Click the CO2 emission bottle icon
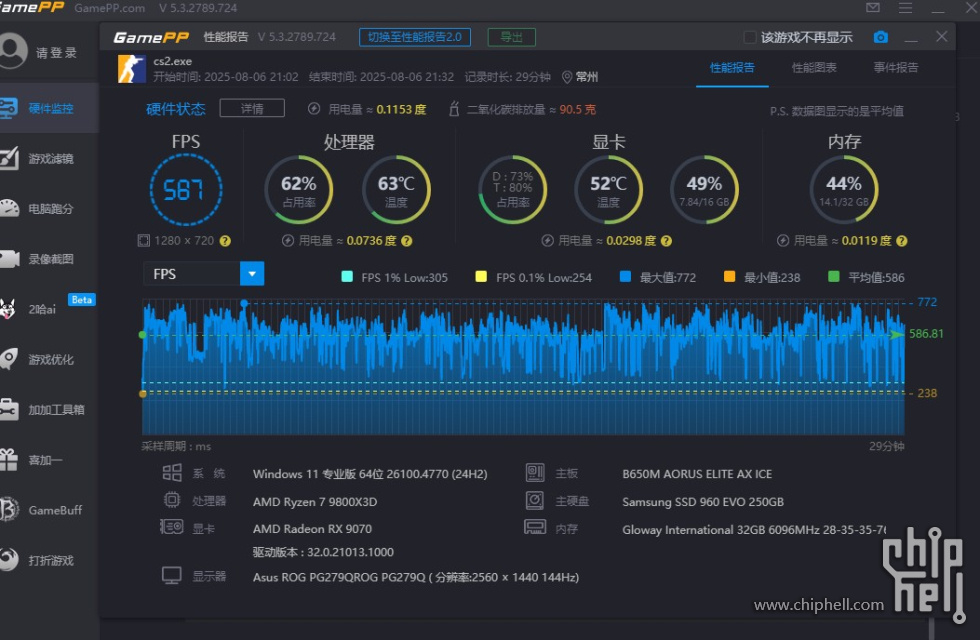This screenshot has width=980, height=640. (x=454, y=109)
